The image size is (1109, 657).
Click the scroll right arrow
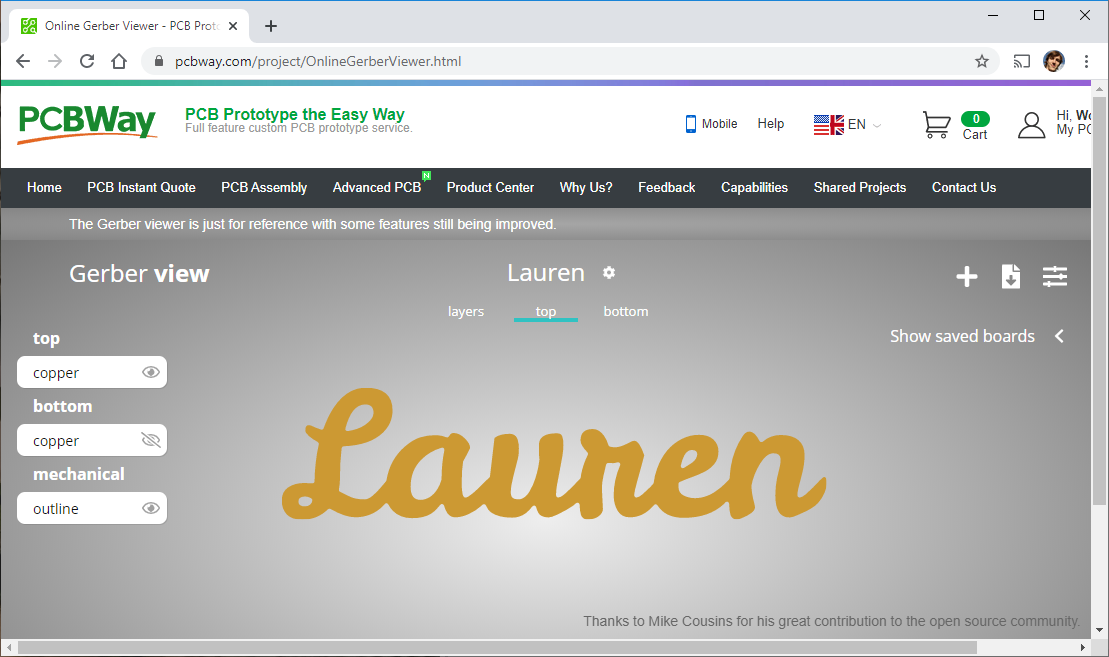tap(1083, 648)
